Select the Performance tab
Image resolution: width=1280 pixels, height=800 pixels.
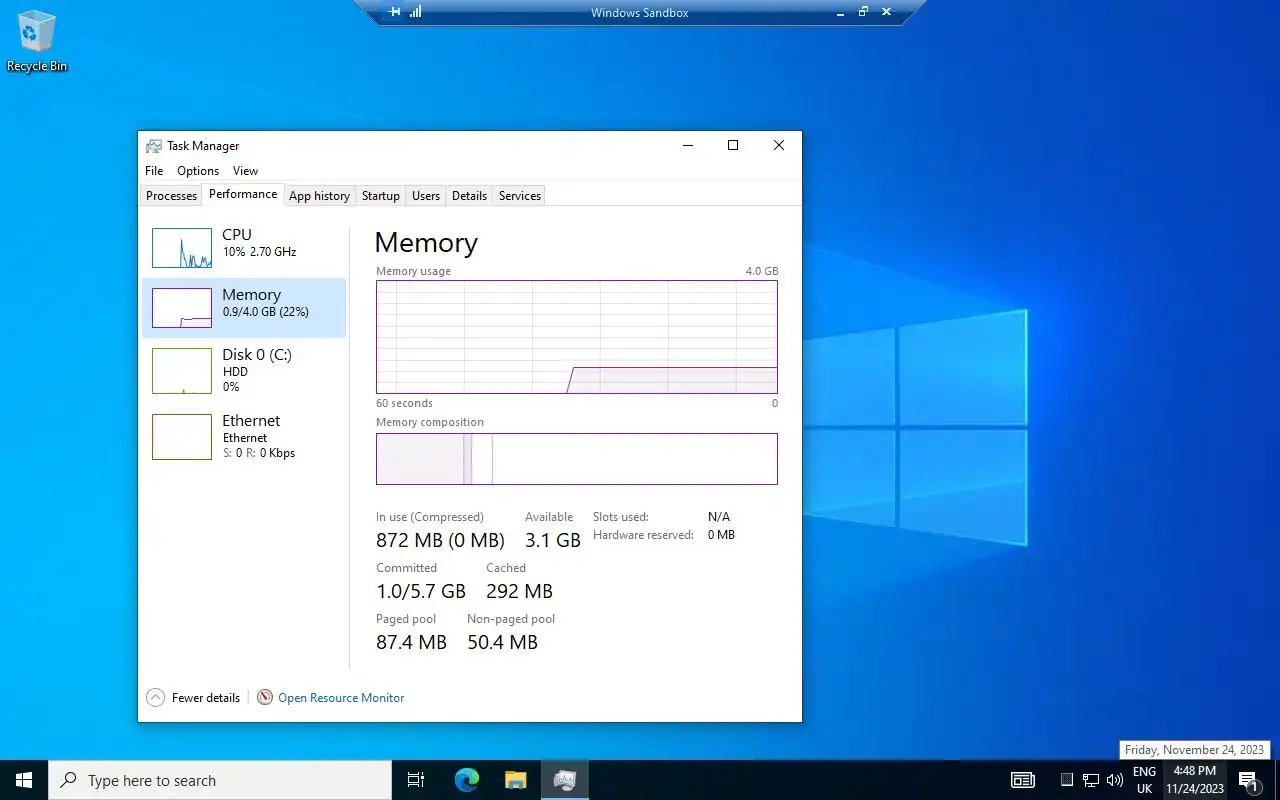pos(243,194)
